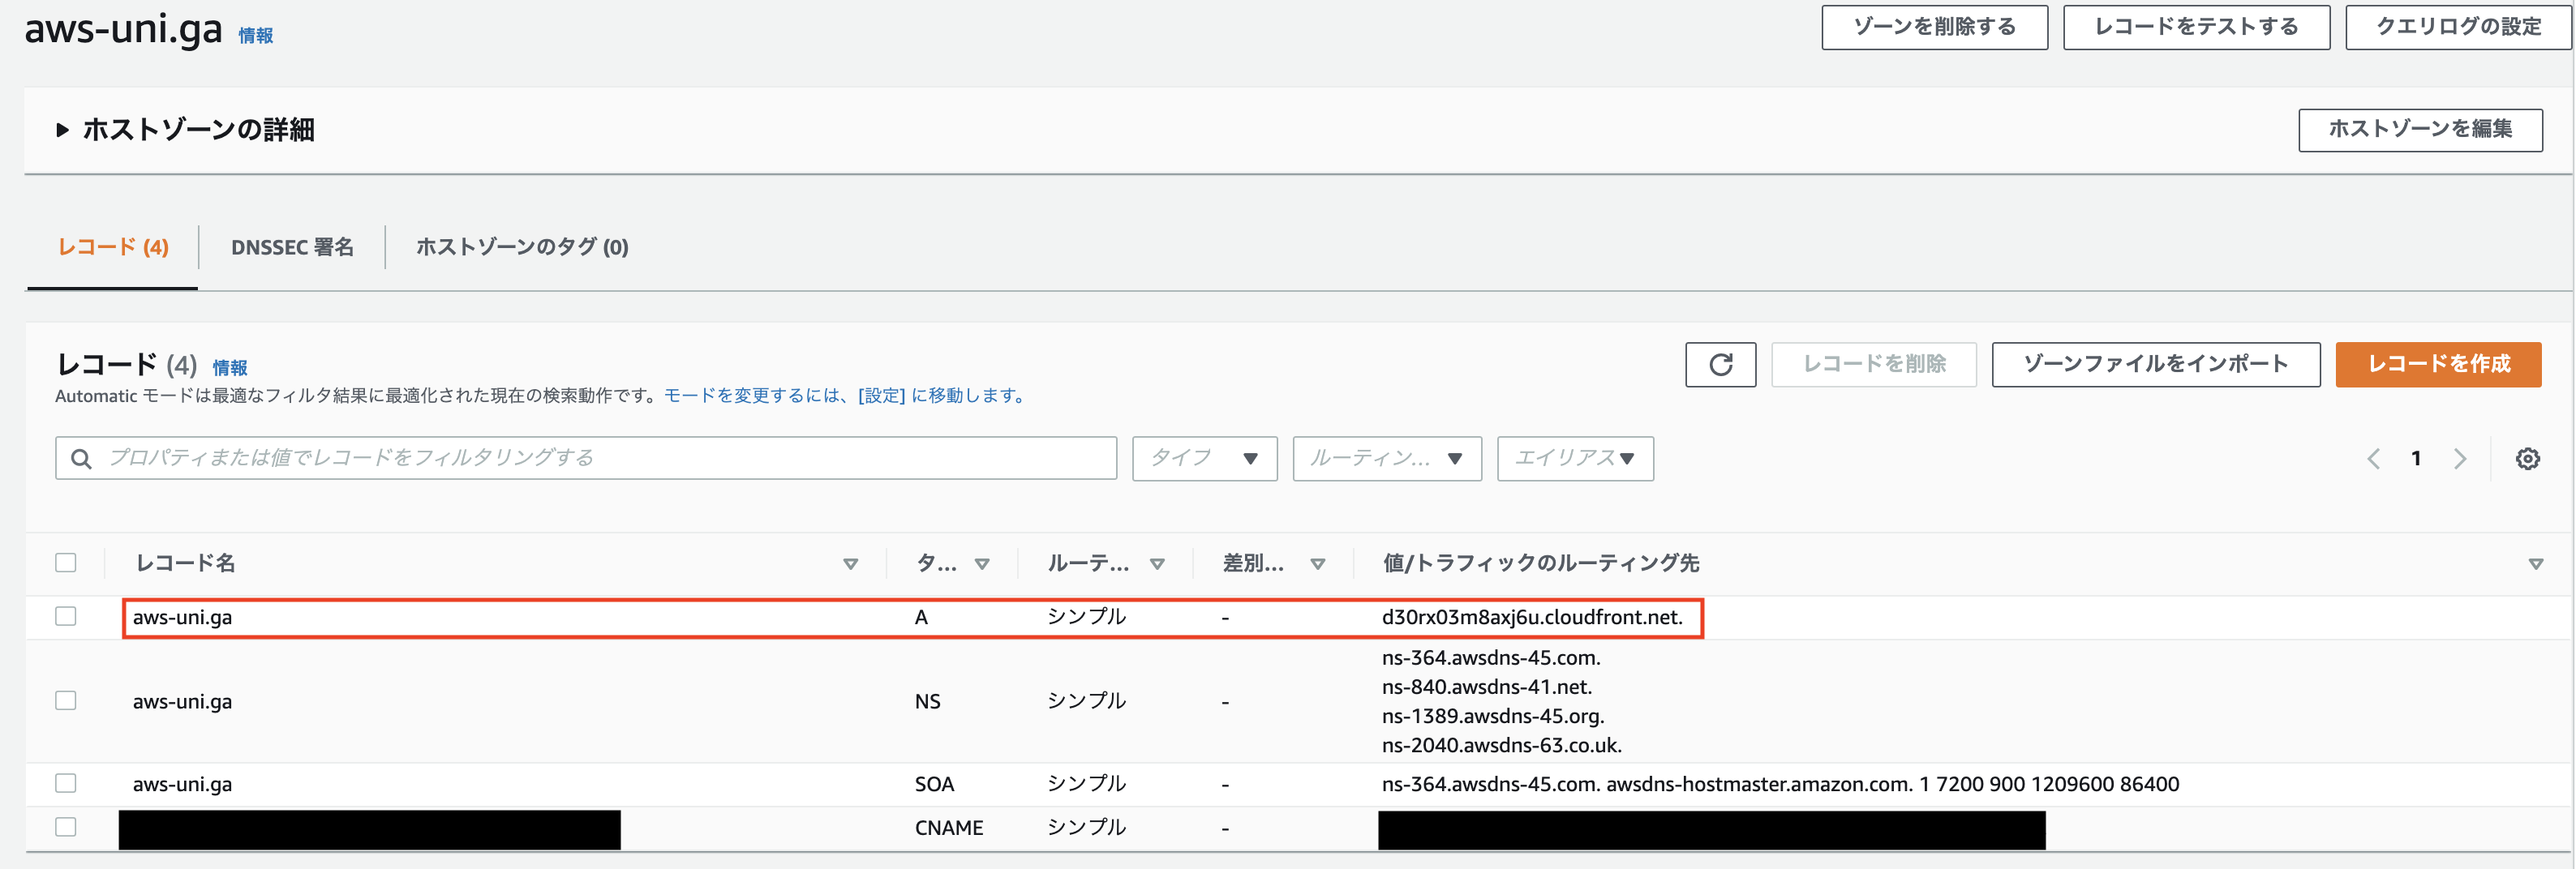2576x869 pixels.
Task: Click ns-1389.awsdns-45.org. value
Action: 1493,716
